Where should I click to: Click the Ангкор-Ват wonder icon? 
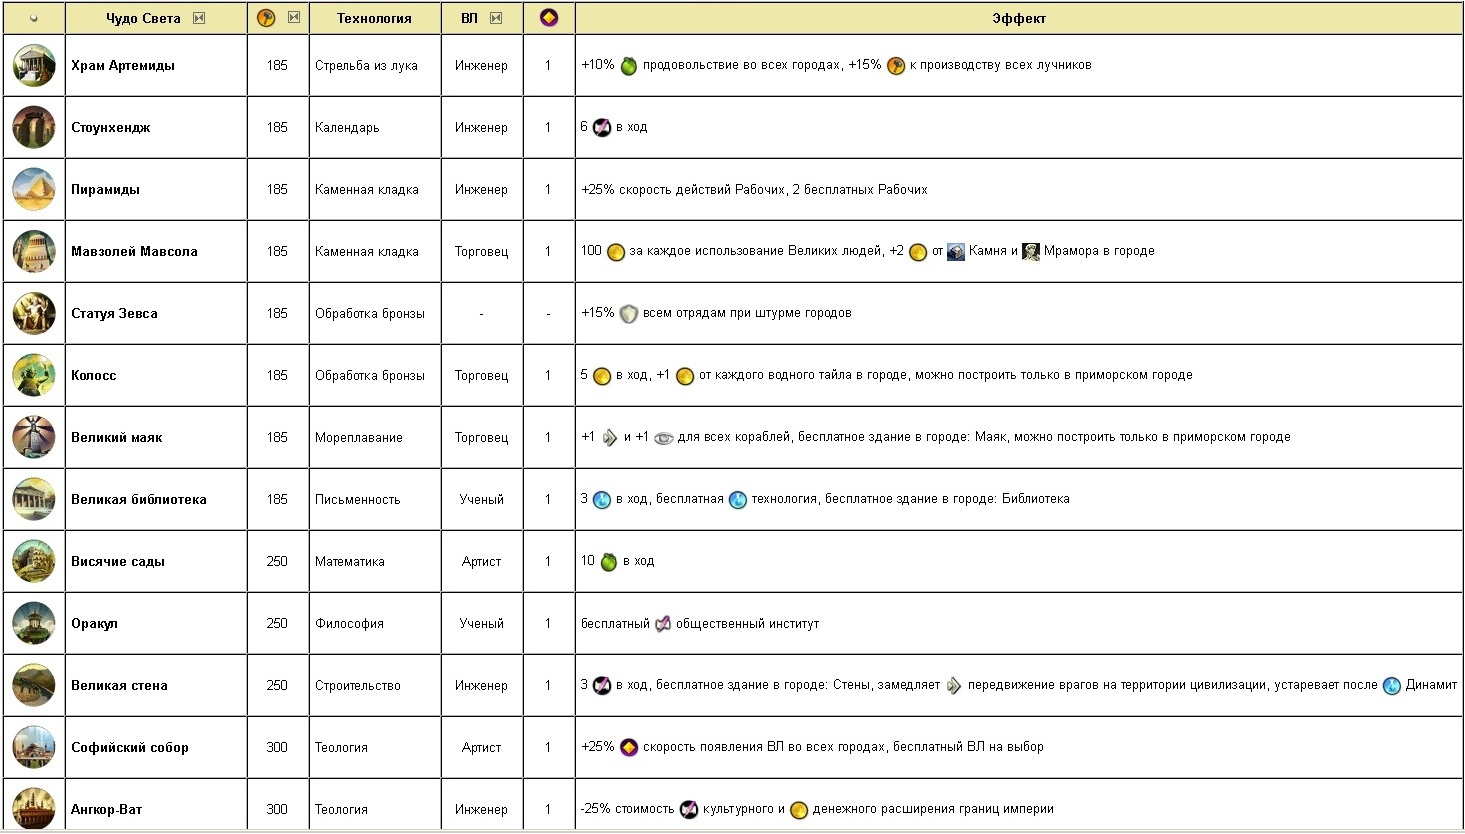coord(34,808)
